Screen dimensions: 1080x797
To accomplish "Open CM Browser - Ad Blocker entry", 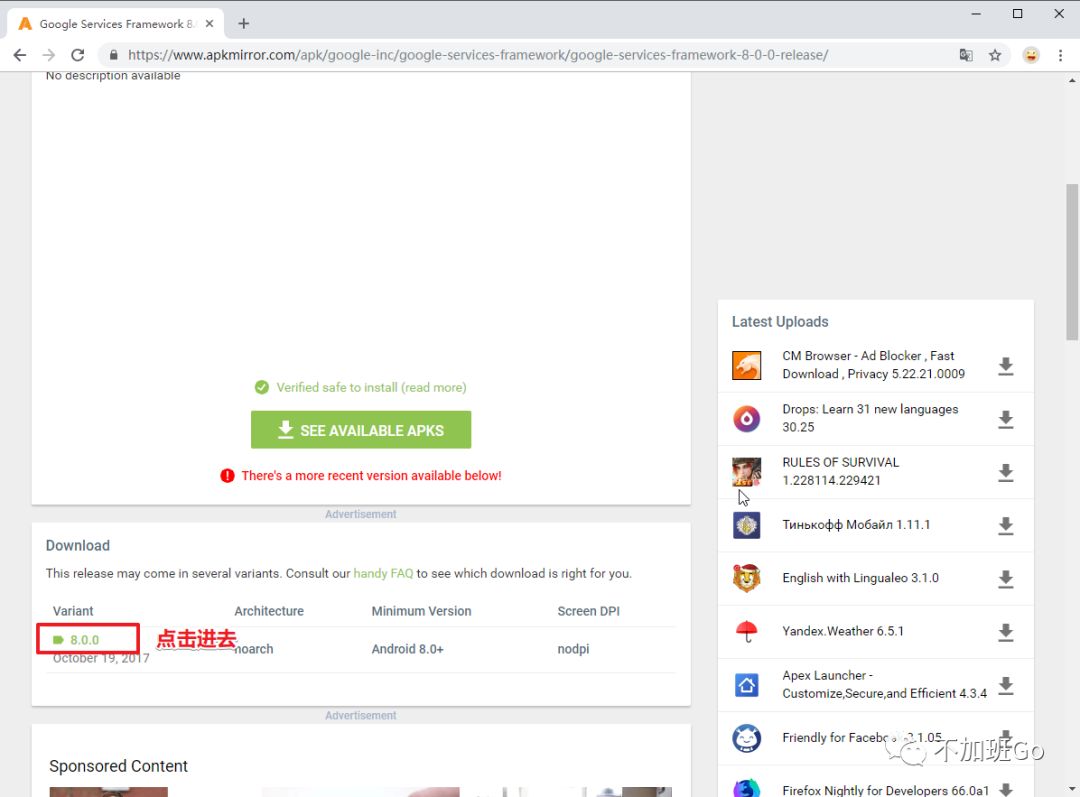I will click(x=873, y=365).
